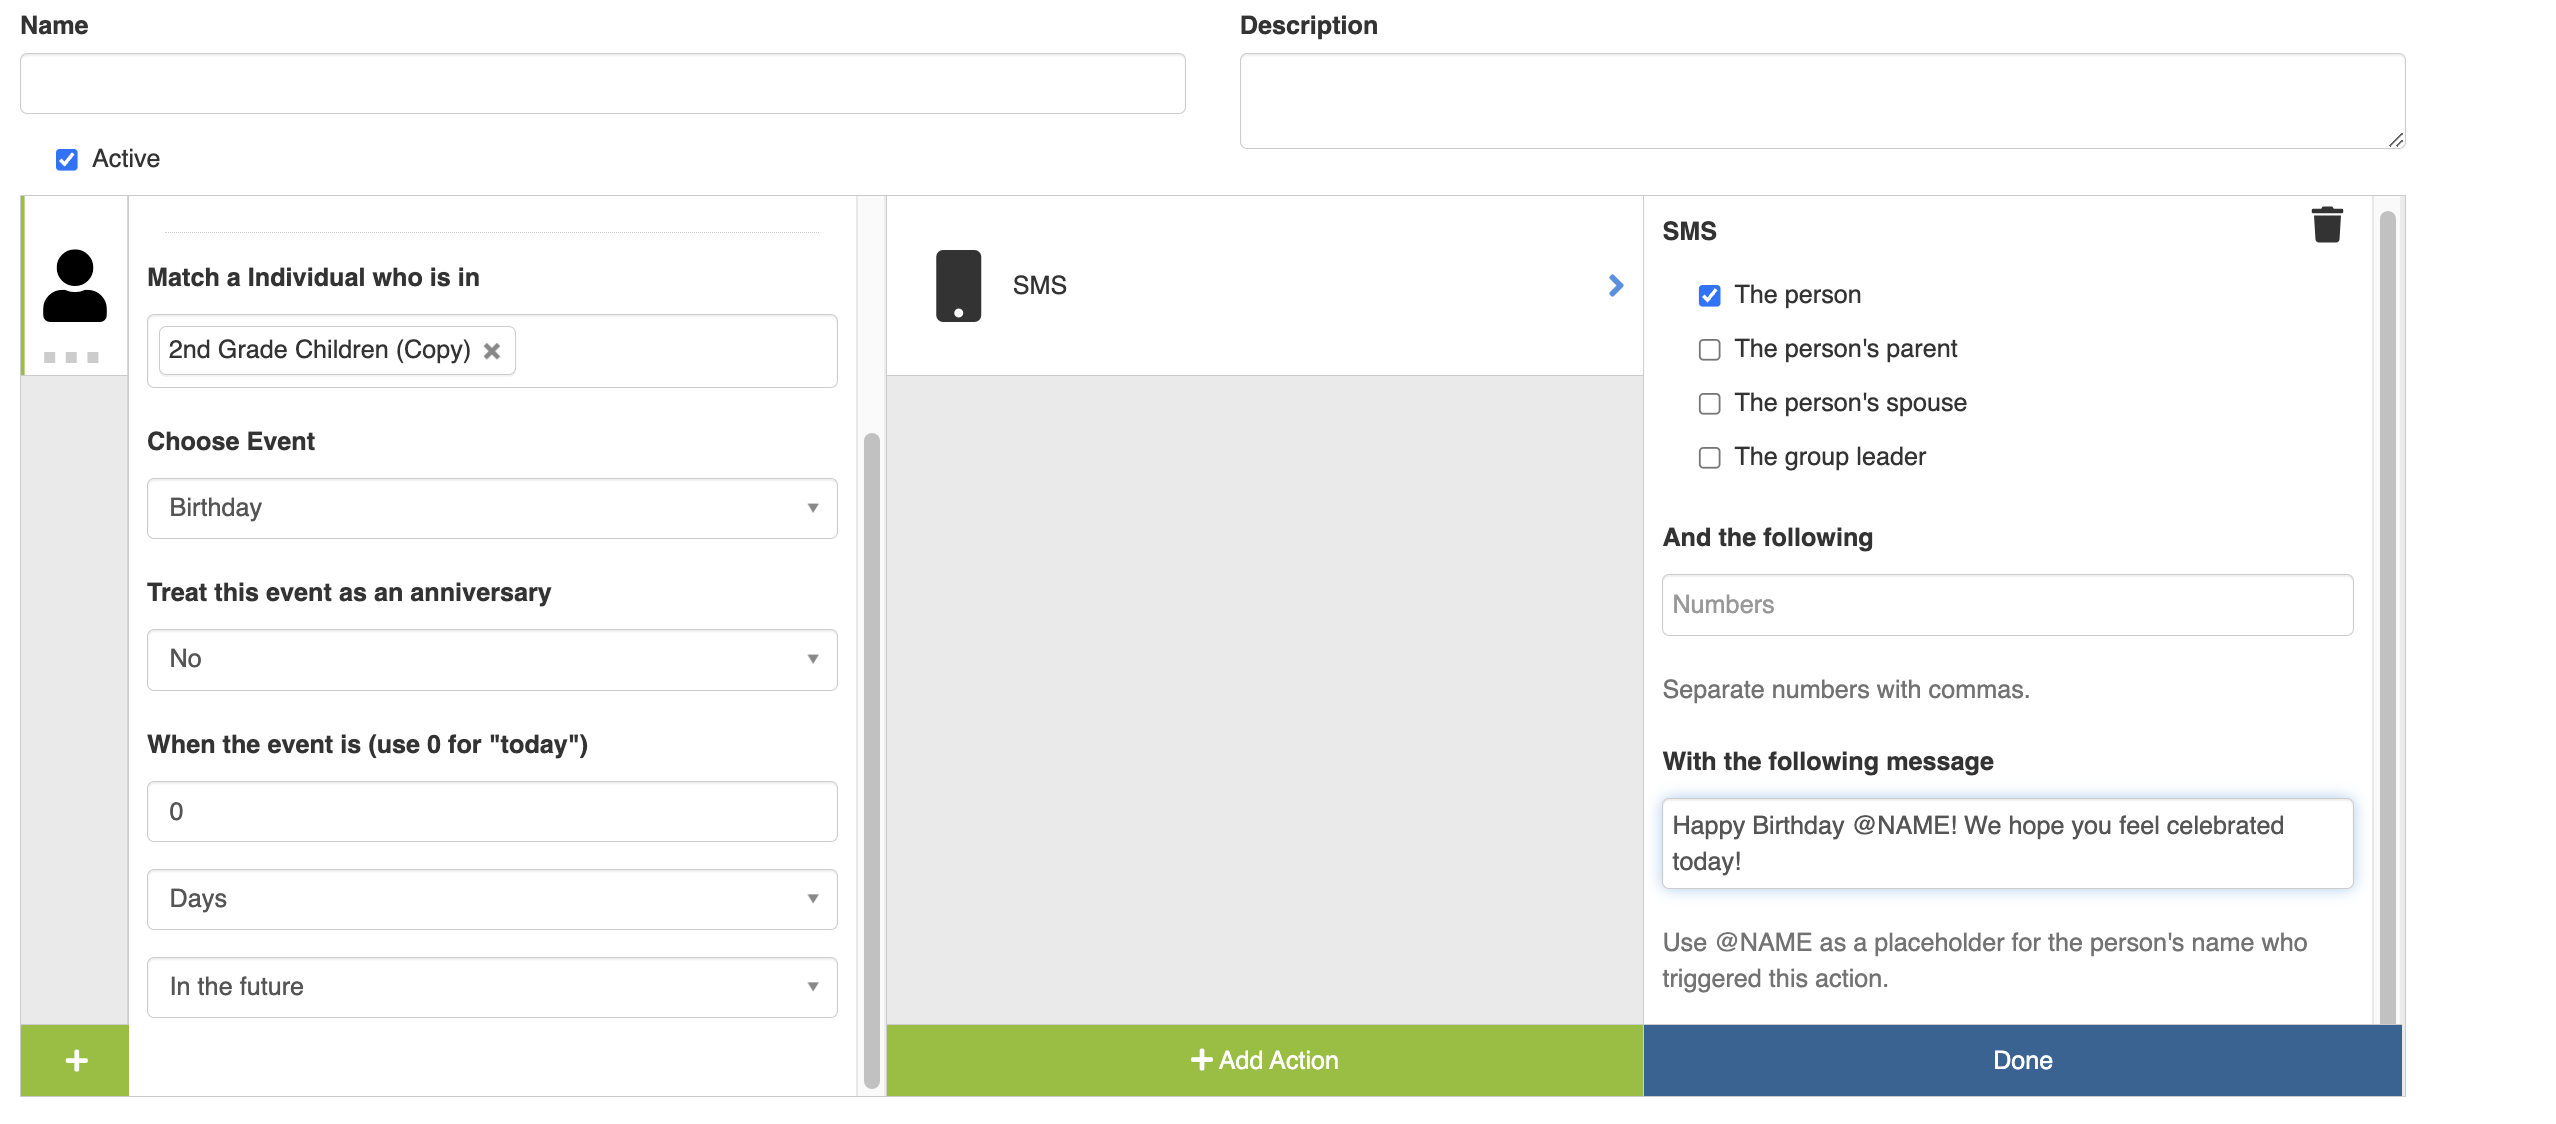
Task: Click the SMS phone icon
Action: [958, 286]
